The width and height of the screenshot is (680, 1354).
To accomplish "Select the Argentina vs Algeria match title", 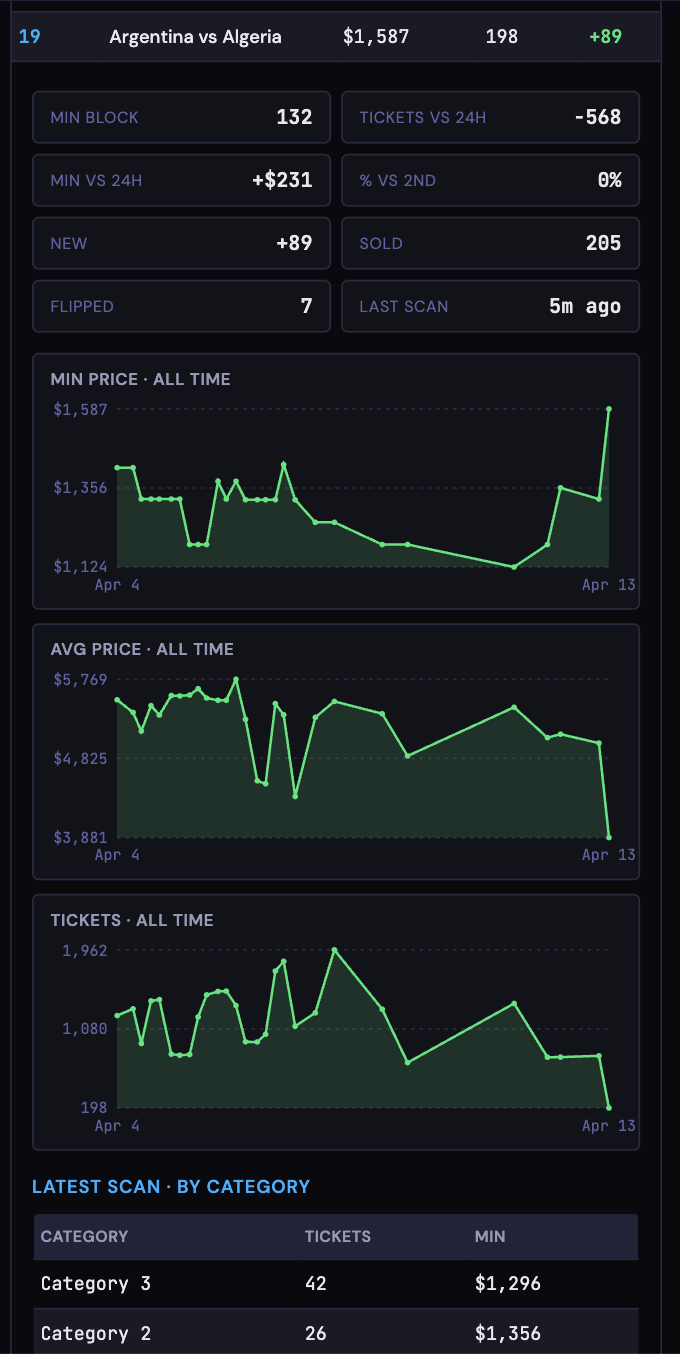I will pos(195,36).
